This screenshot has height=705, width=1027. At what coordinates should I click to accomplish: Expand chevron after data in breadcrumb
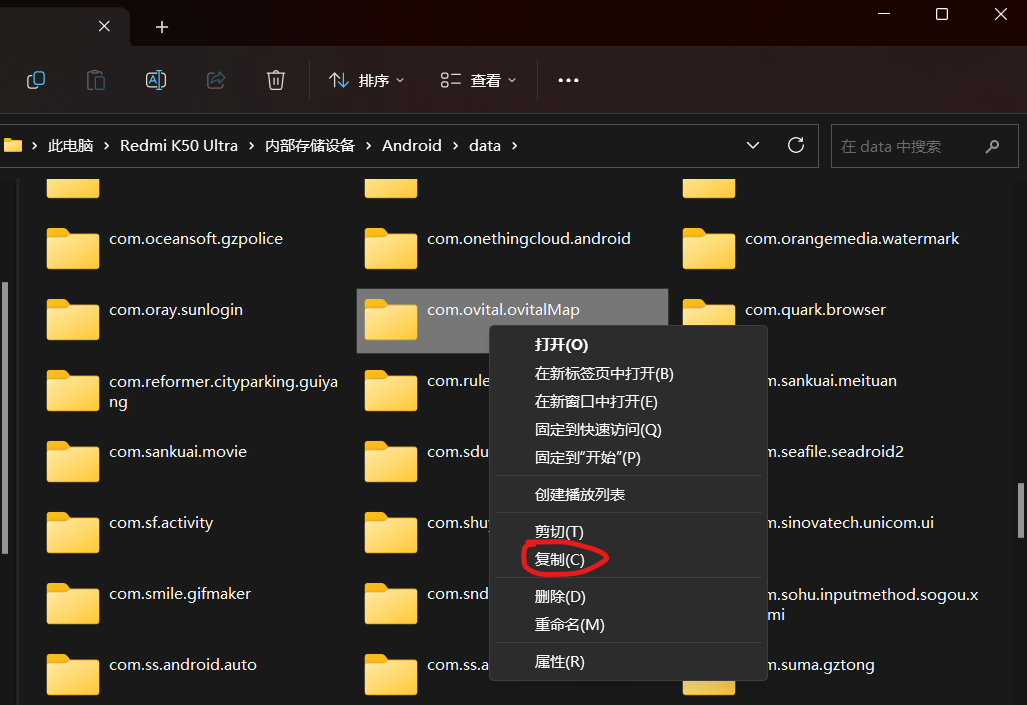(514, 145)
